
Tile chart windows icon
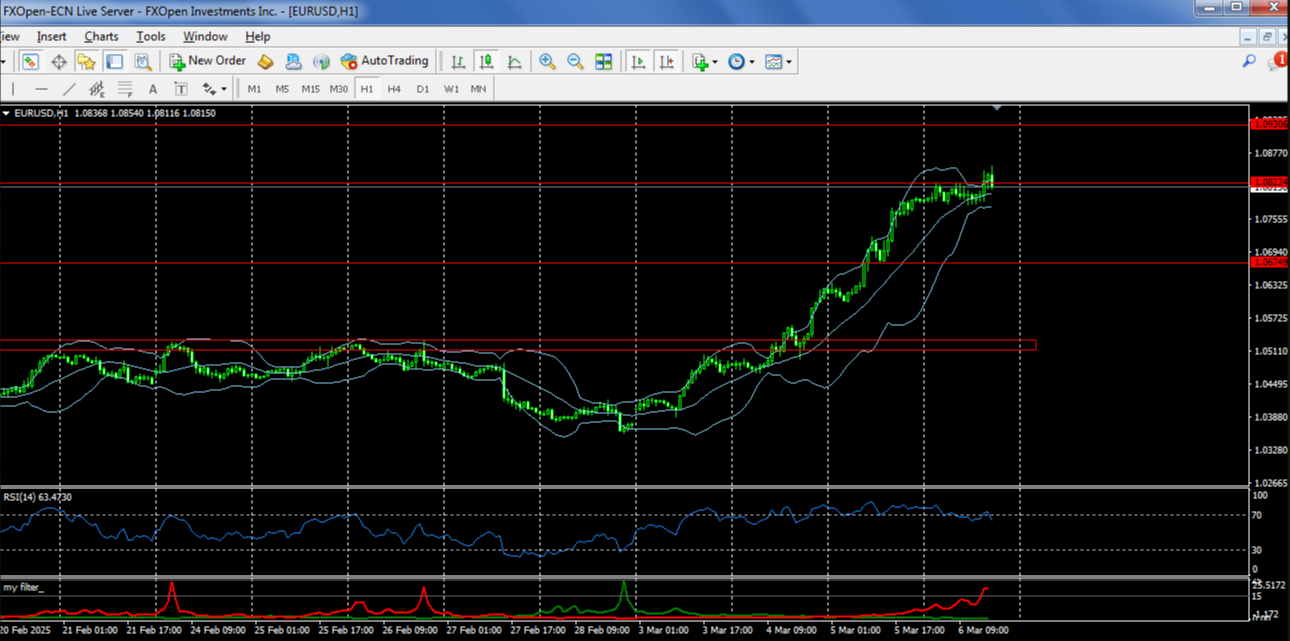603,62
